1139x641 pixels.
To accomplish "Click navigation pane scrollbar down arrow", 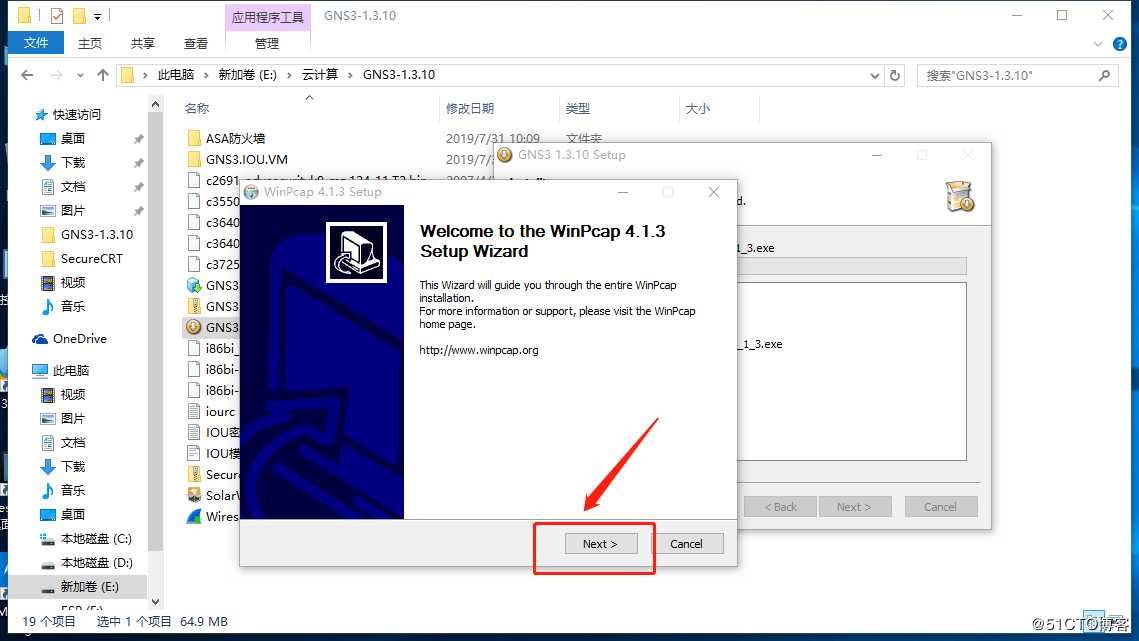I will (155, 602).
